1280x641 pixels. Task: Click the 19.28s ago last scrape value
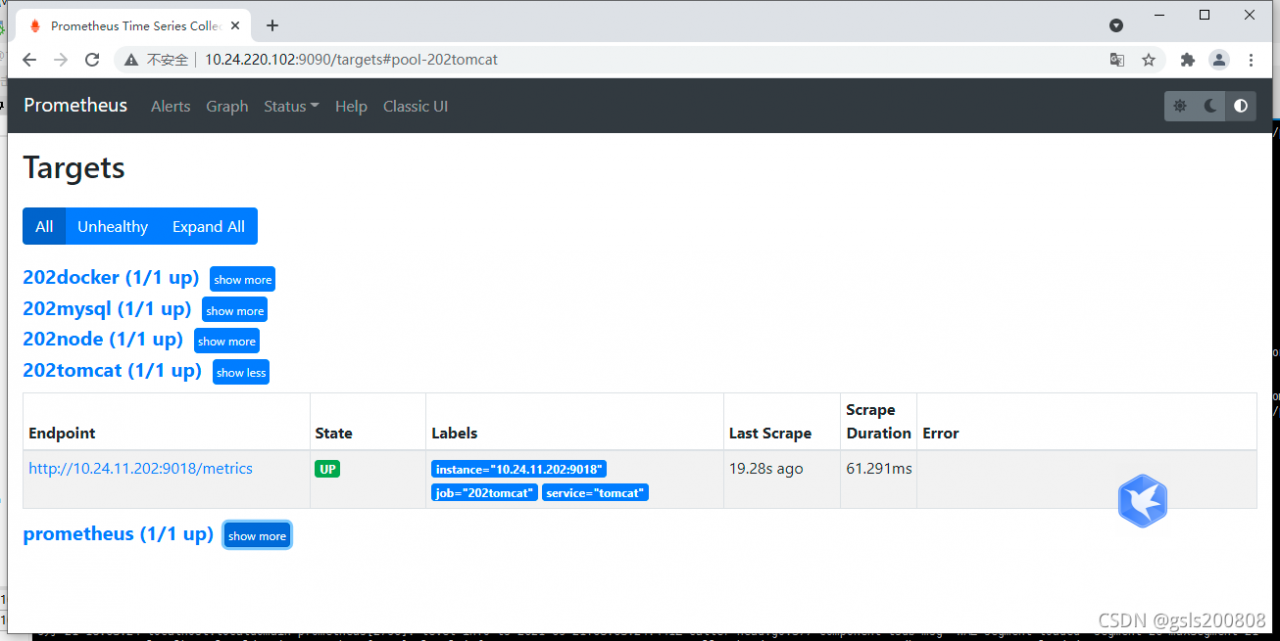(766, 468)
